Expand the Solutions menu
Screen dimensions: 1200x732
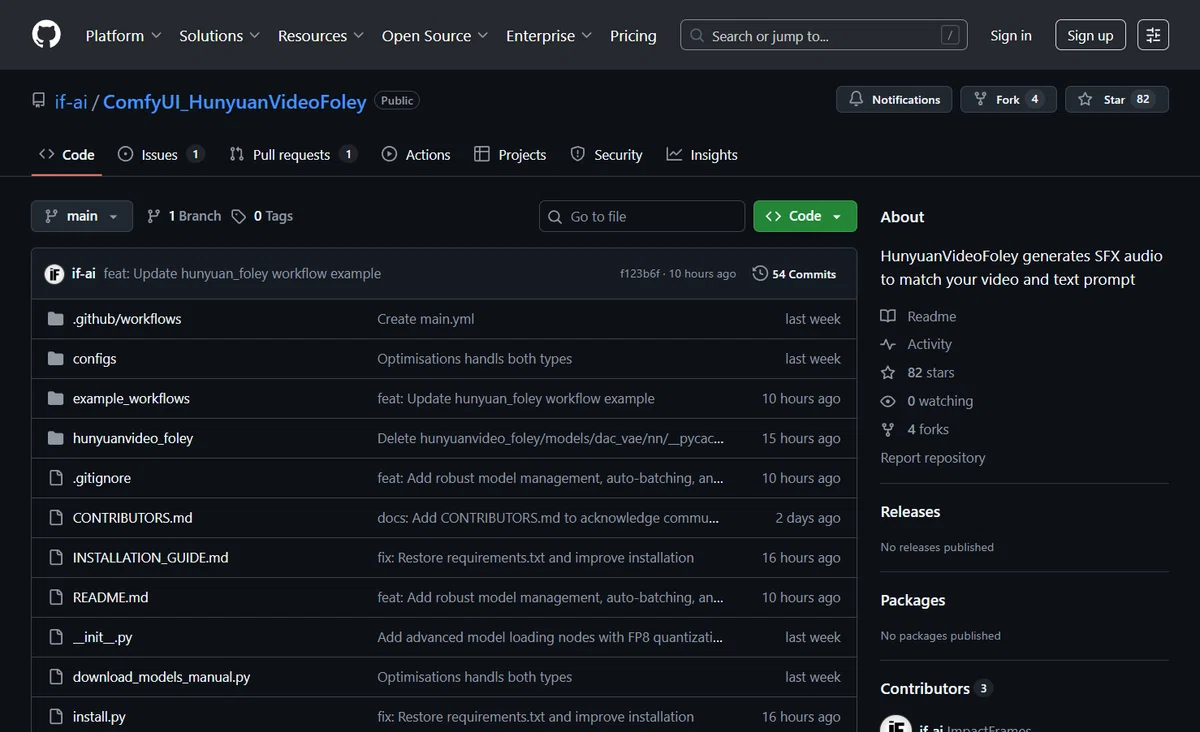(x=219, y=35)
